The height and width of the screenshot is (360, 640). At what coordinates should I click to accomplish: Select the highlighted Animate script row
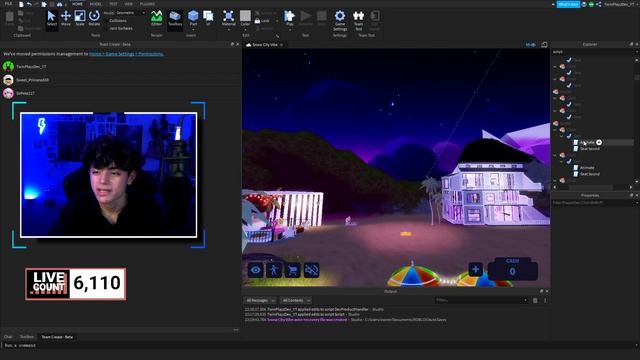click(593, 142)
